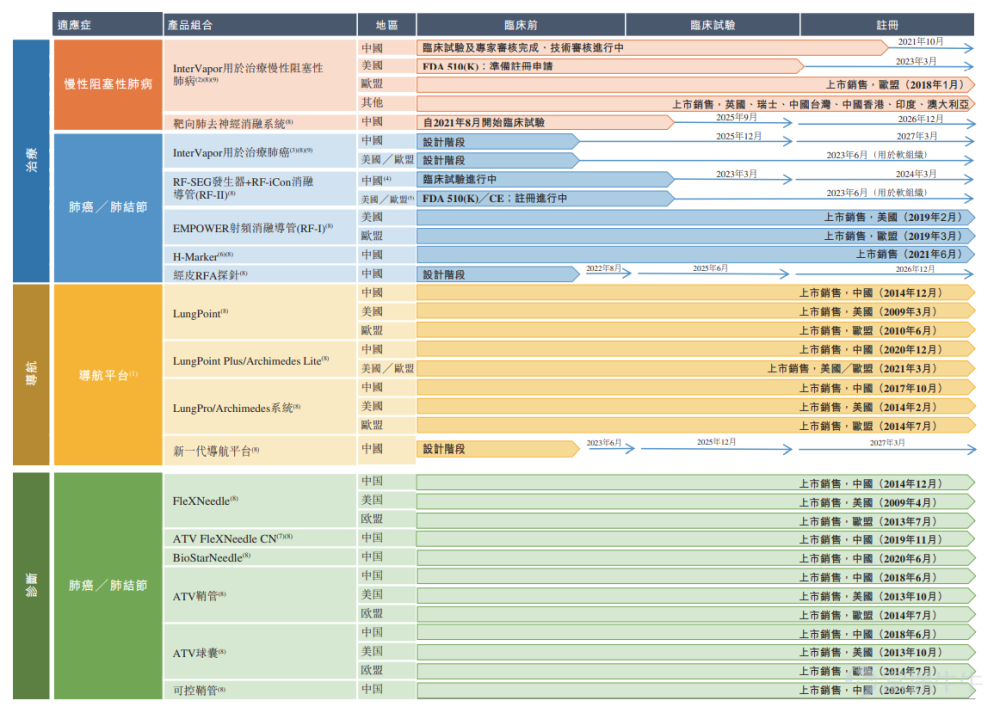This screenshot has height=713, width=1000.
Task: Click the 上市銷售，中國（2020年12月） bar
Action: (x=696, y=349)
